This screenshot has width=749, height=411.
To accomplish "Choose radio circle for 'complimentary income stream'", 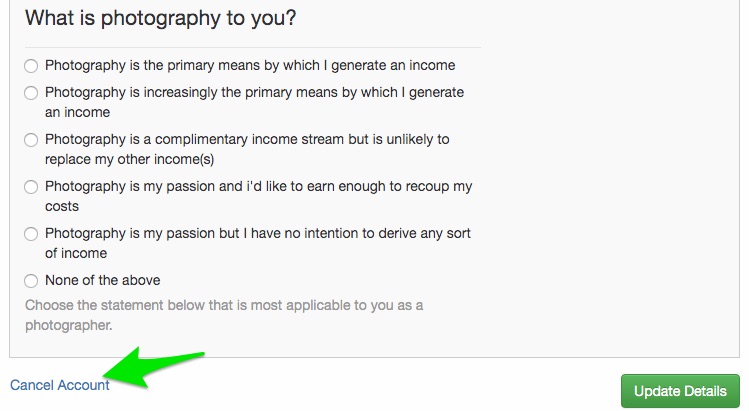I will click(x=31, y=140).
